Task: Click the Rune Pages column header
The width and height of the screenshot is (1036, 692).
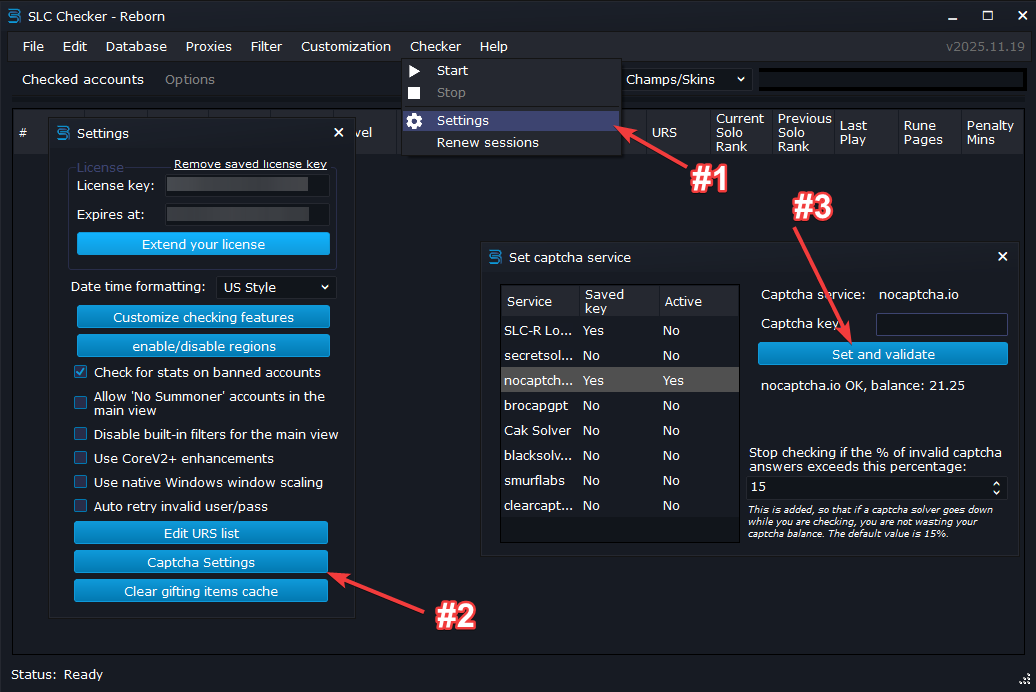Action: click(x=930, y=132)
